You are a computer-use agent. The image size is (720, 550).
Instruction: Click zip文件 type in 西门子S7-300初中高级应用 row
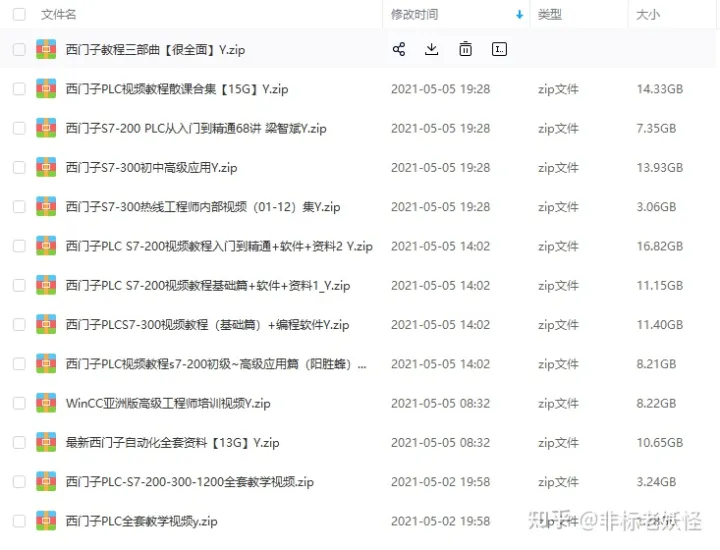pos(558,167)
